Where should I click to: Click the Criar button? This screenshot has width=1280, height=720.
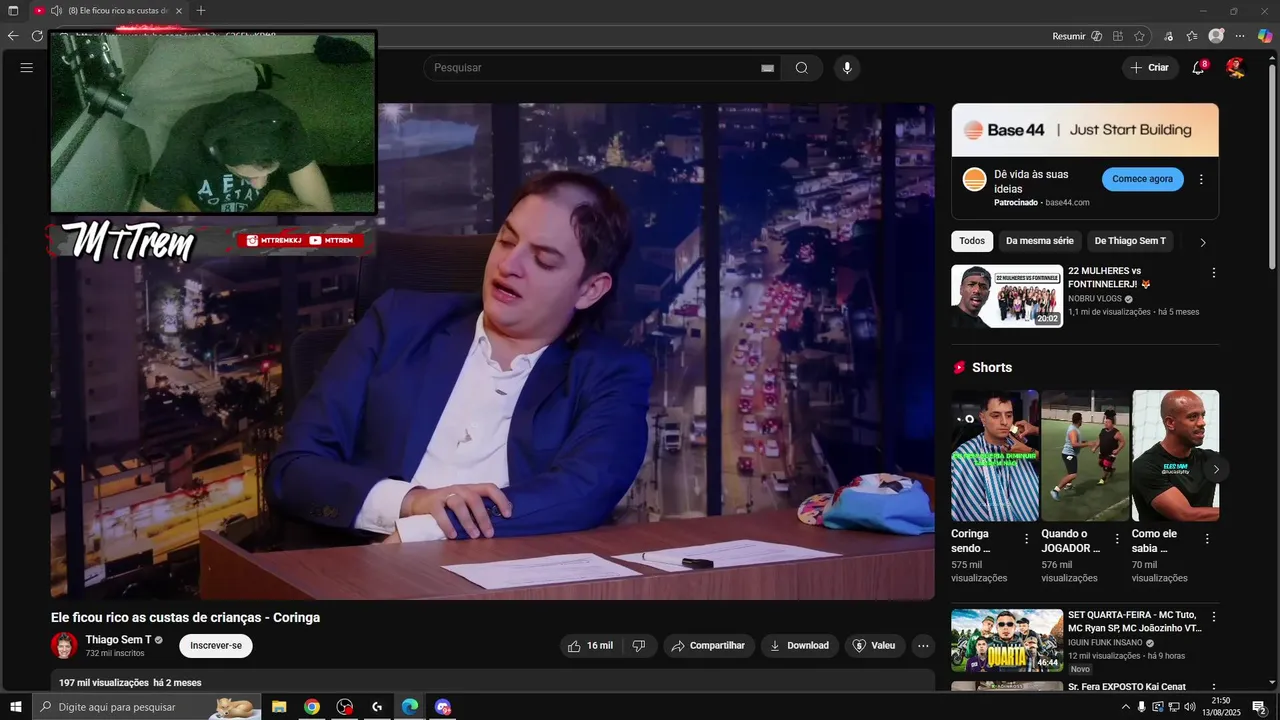[x=1149, y=68]
